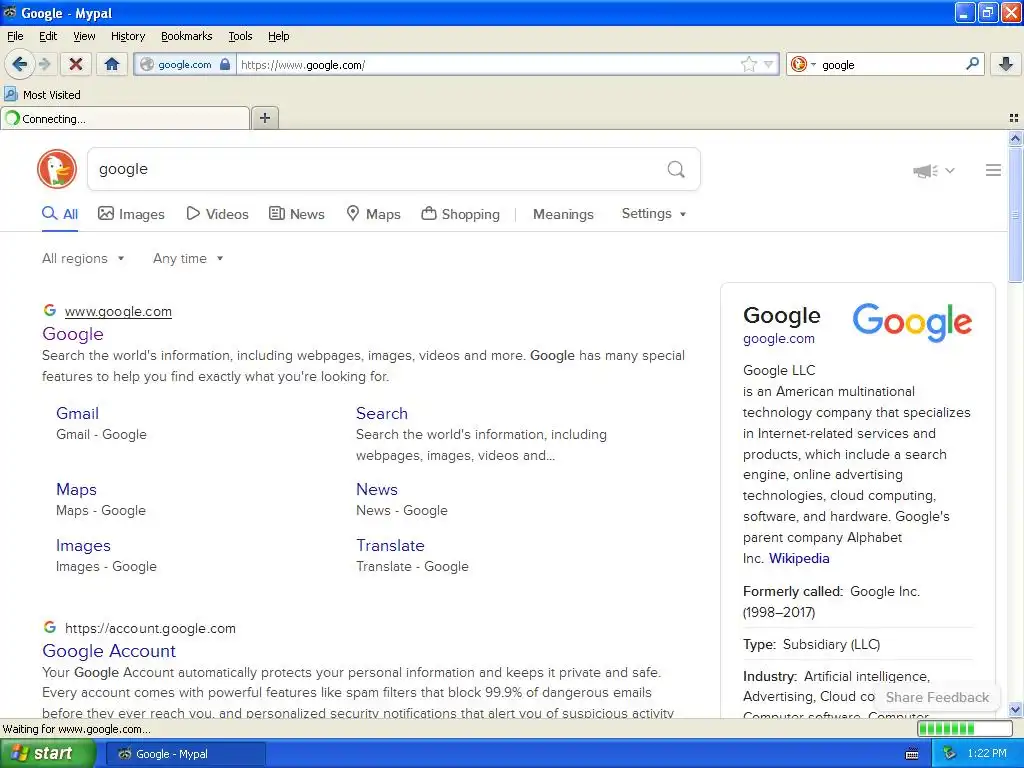Image resolution: width=1024 pixels, height=768 pixels.
Task: Open the Edit menu
Action: tap(48, 36)
